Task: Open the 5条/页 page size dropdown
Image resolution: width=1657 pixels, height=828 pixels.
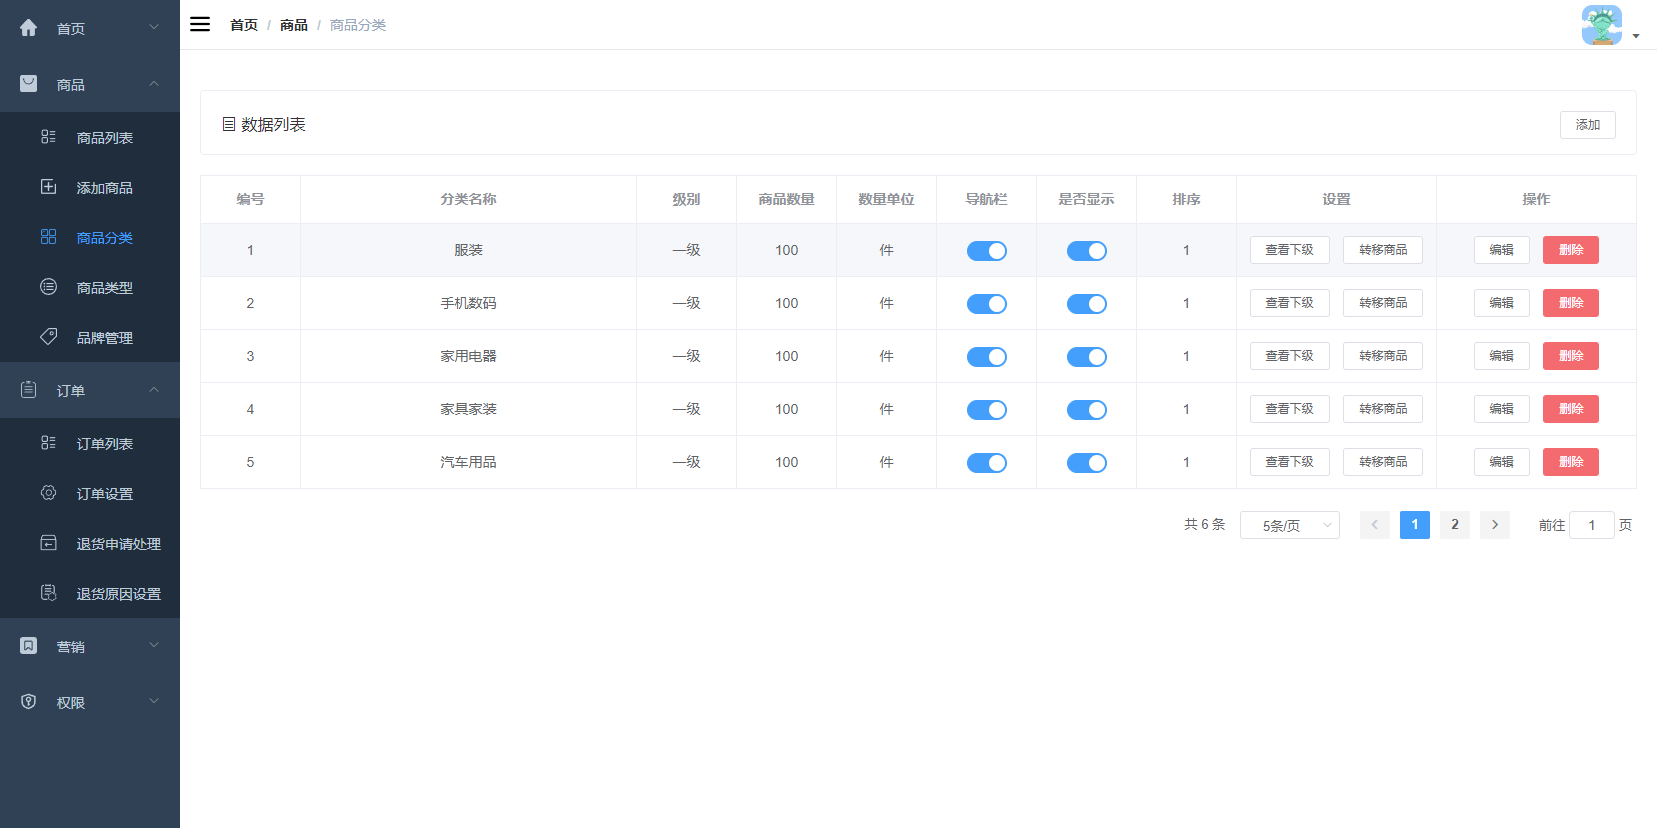Action: click(x=1289, y=525)
